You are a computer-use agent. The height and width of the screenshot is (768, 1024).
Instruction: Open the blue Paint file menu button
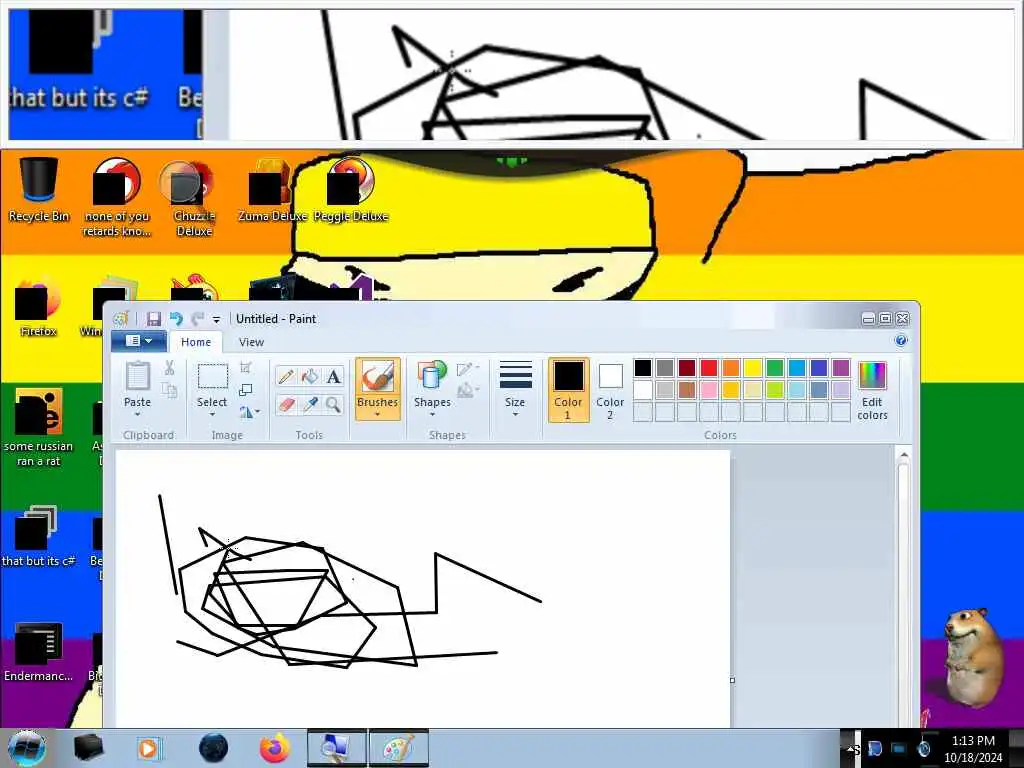tap(138, 341)
